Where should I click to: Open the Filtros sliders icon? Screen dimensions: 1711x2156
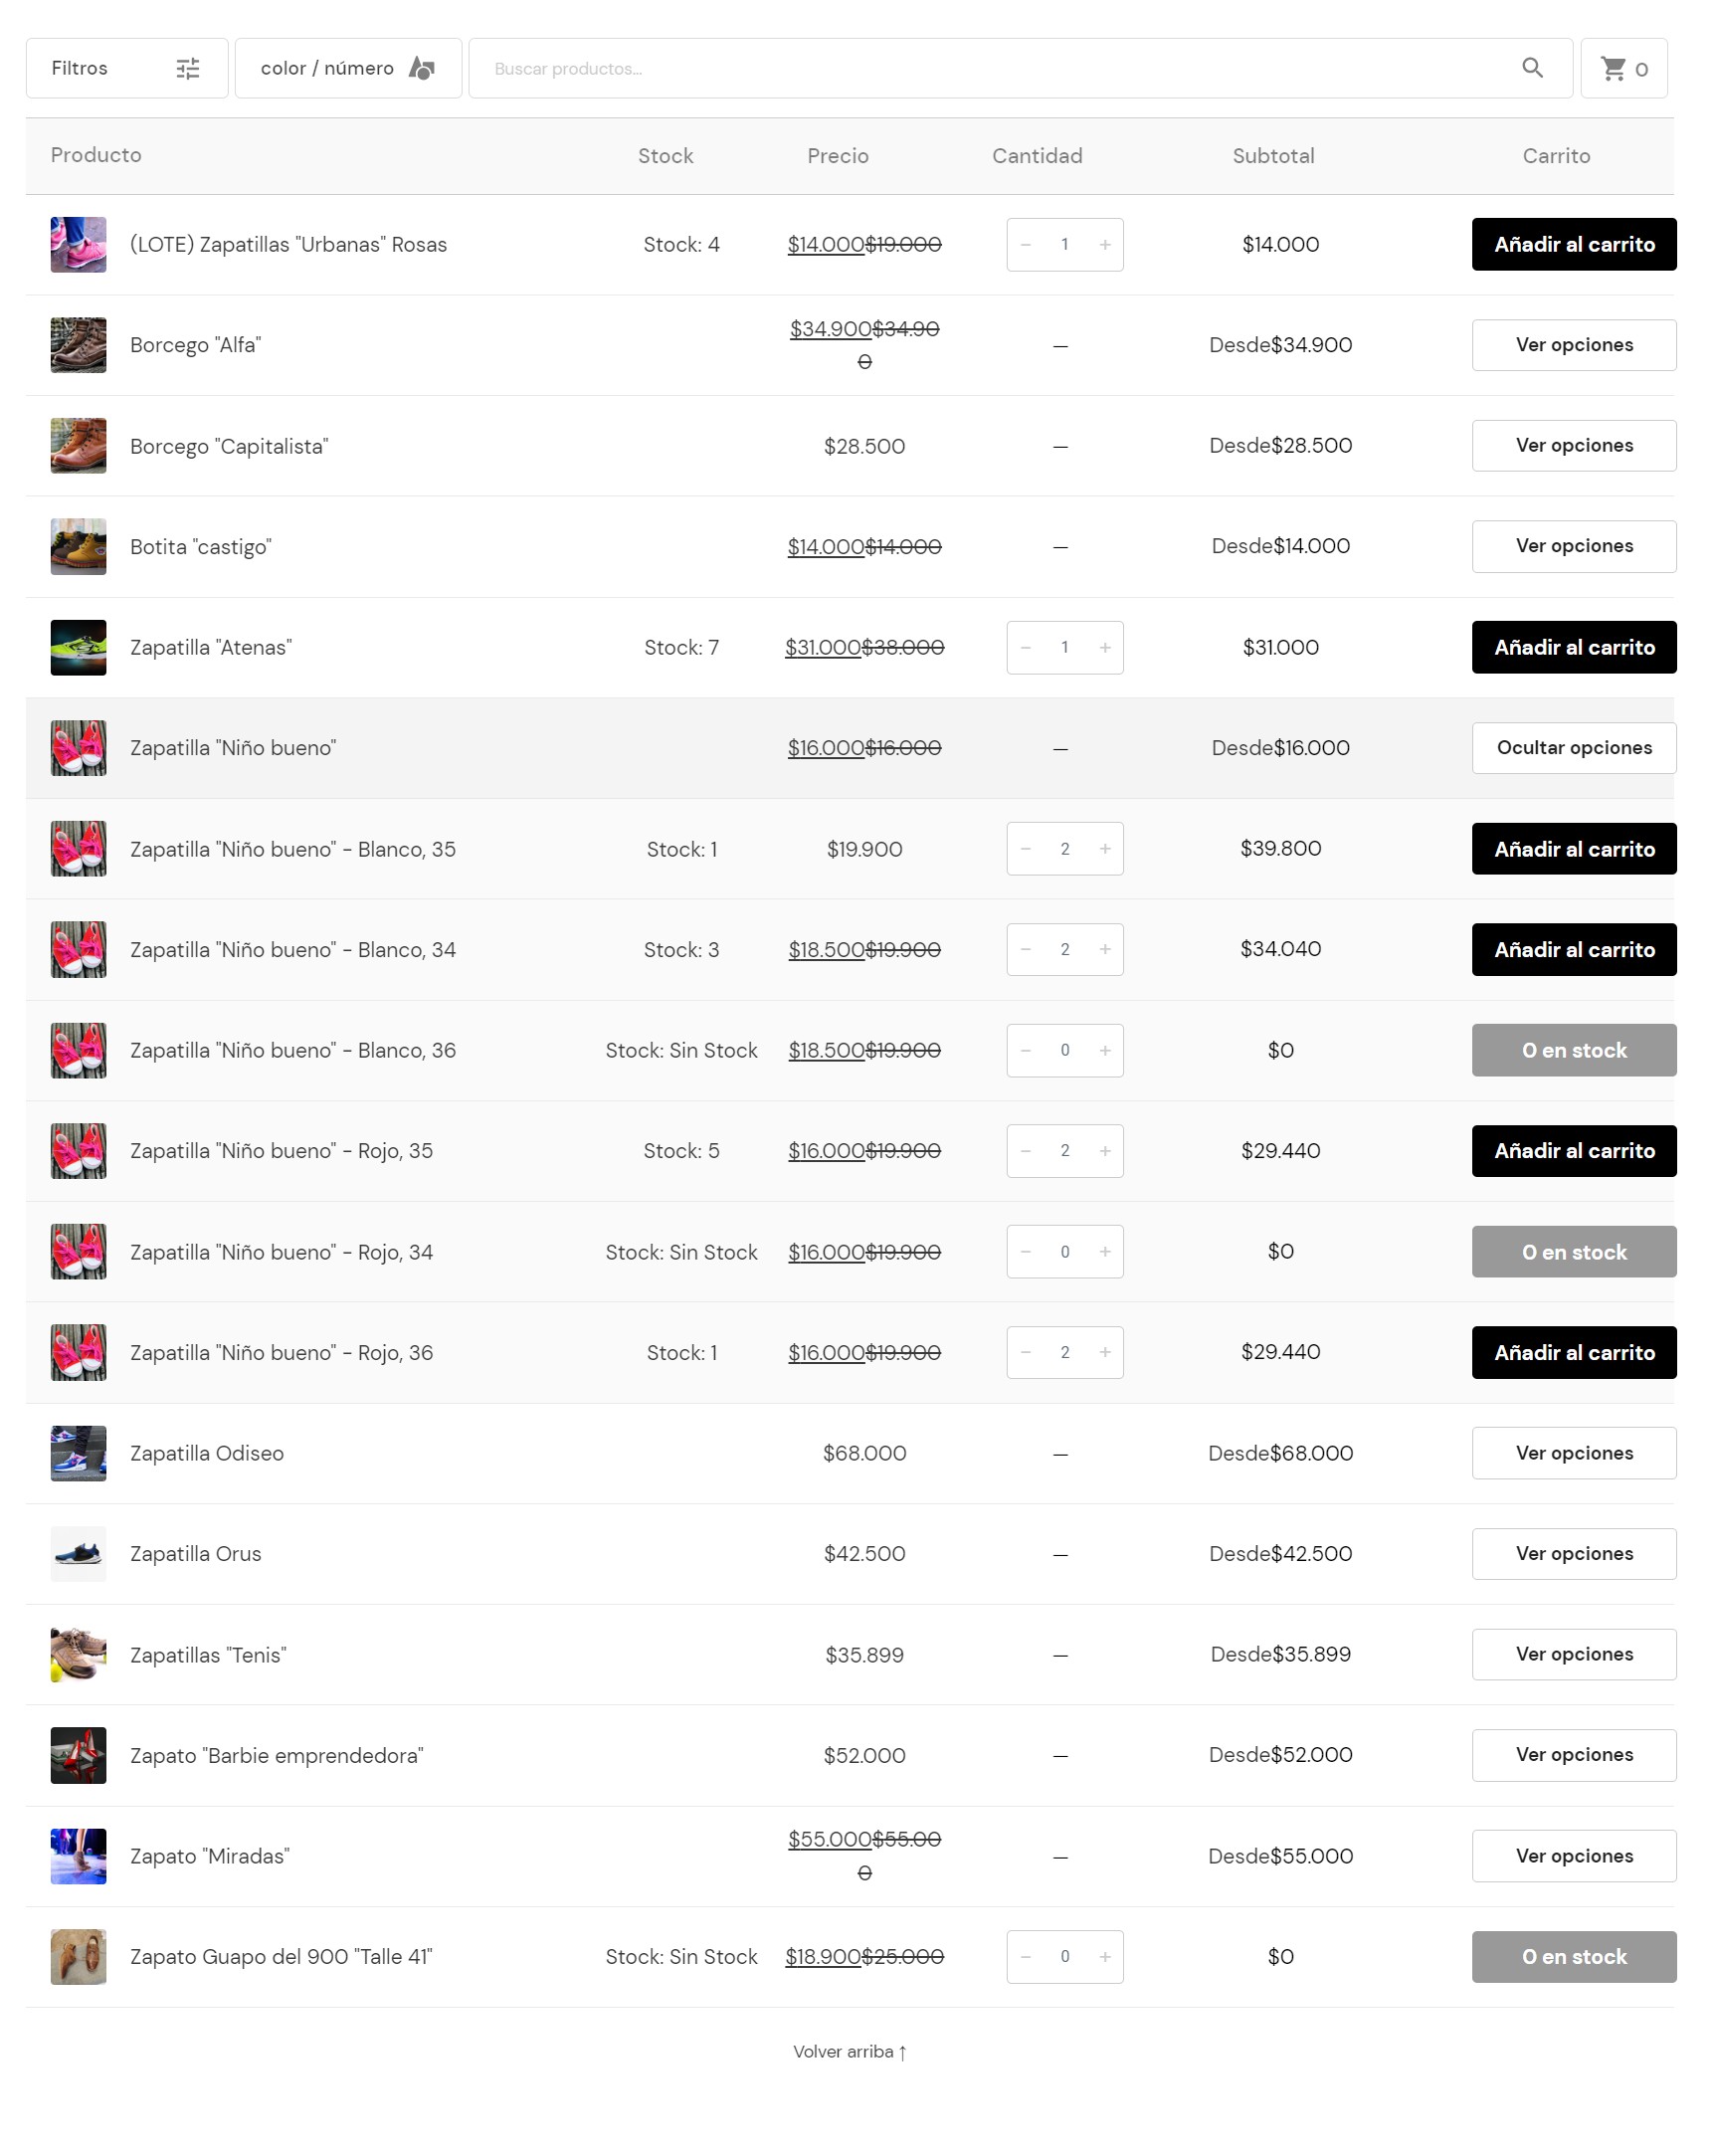[188, 68]
